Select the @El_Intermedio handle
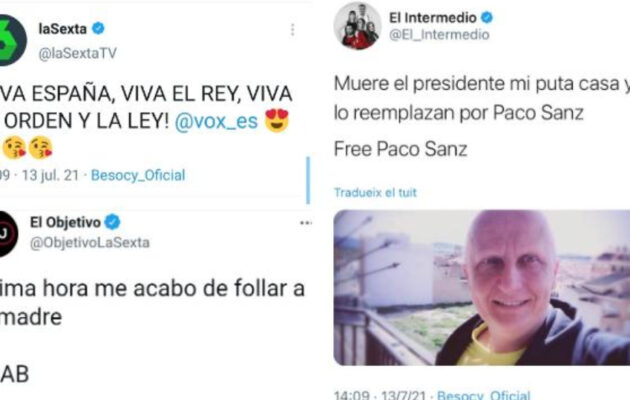This screenshot has width=630, height=400. (x=439, y=35)
